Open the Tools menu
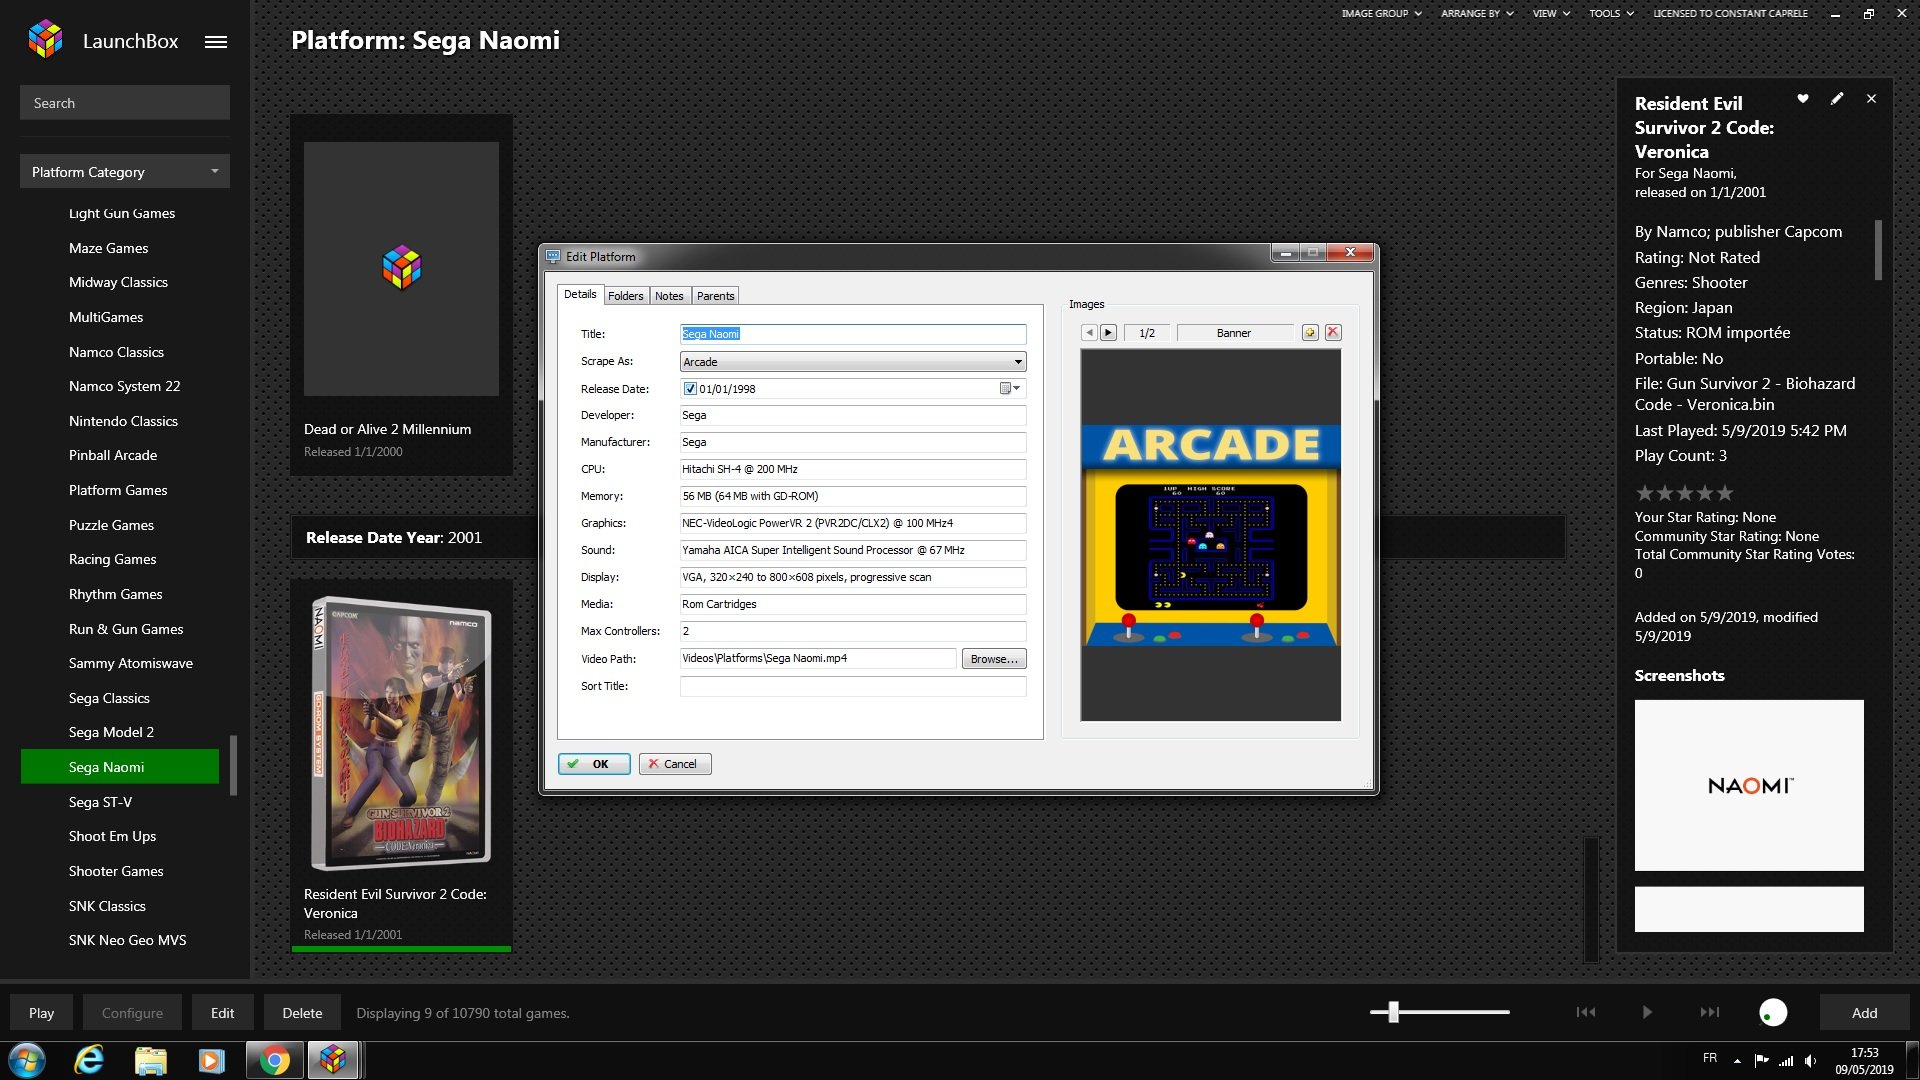The height and width of the screenshot is (1080, 1920). tap(1611, 14)
